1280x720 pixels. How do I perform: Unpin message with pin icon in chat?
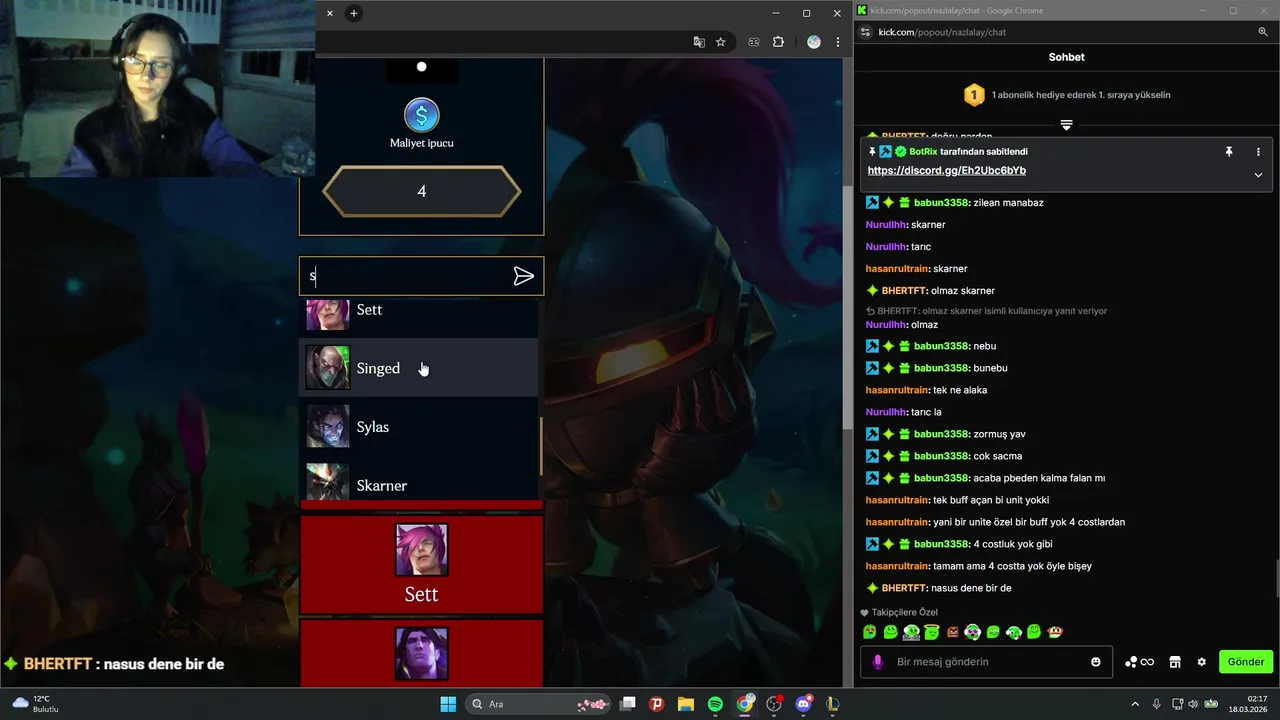click(1228, 152)
